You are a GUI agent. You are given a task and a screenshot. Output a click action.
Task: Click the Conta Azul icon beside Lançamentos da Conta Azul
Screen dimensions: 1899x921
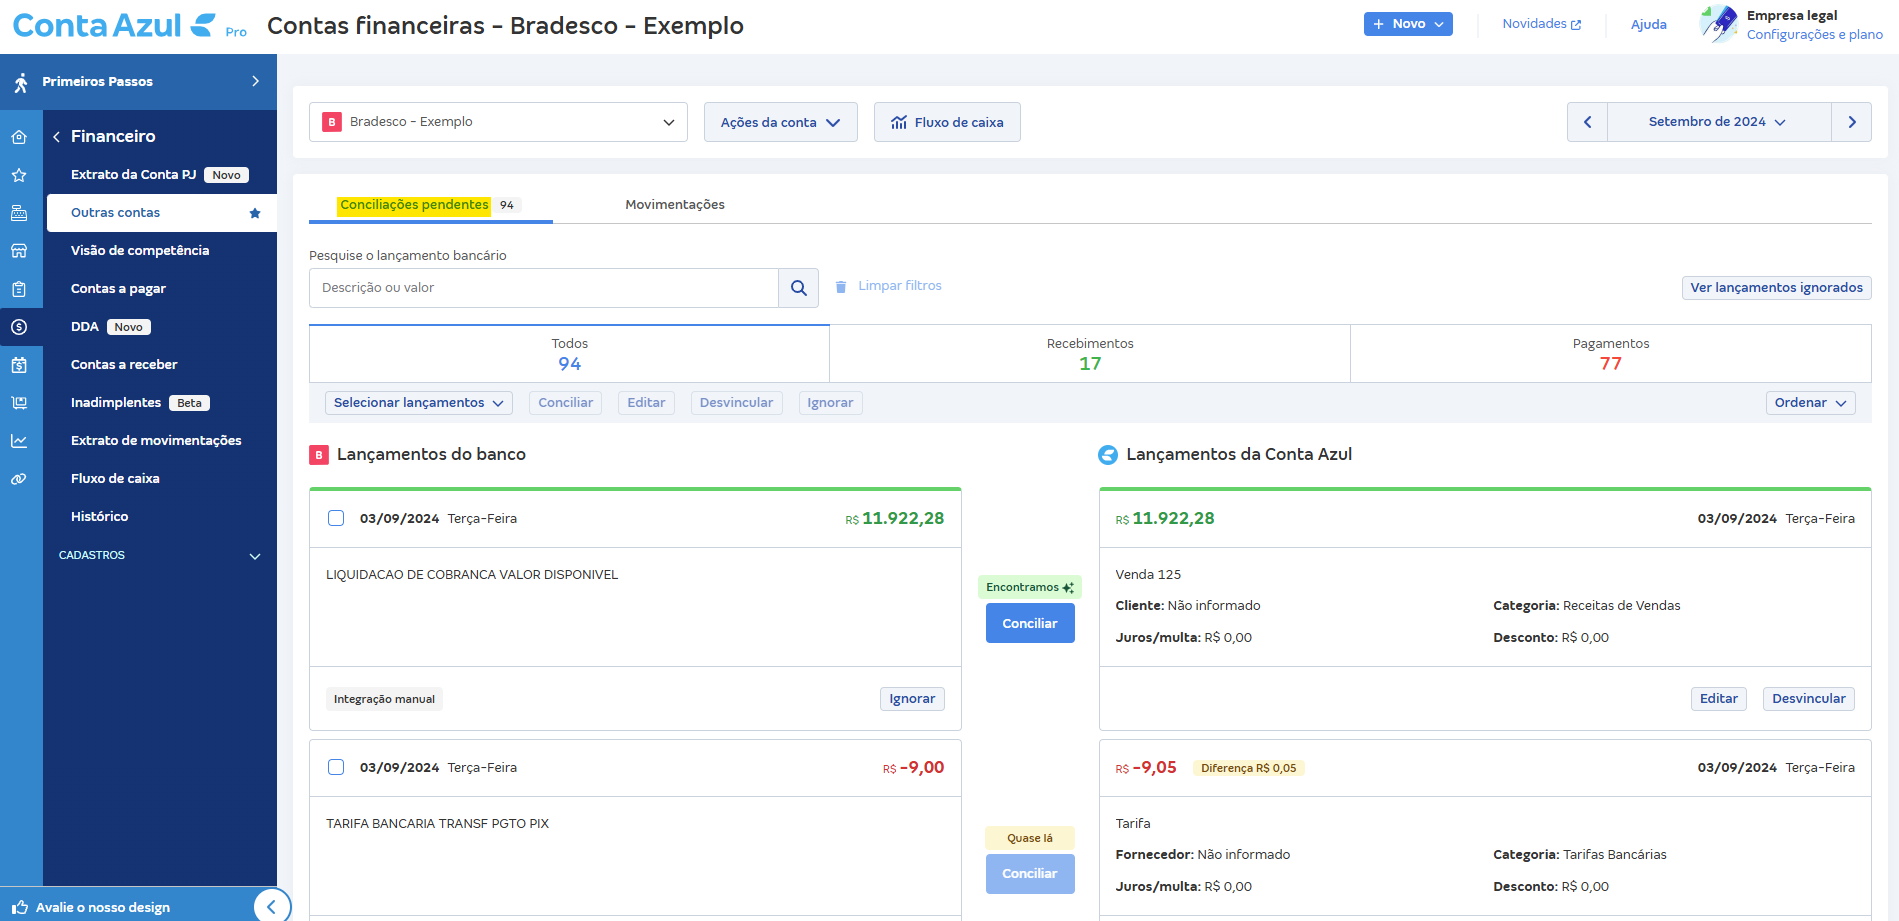pos(1108,455)
